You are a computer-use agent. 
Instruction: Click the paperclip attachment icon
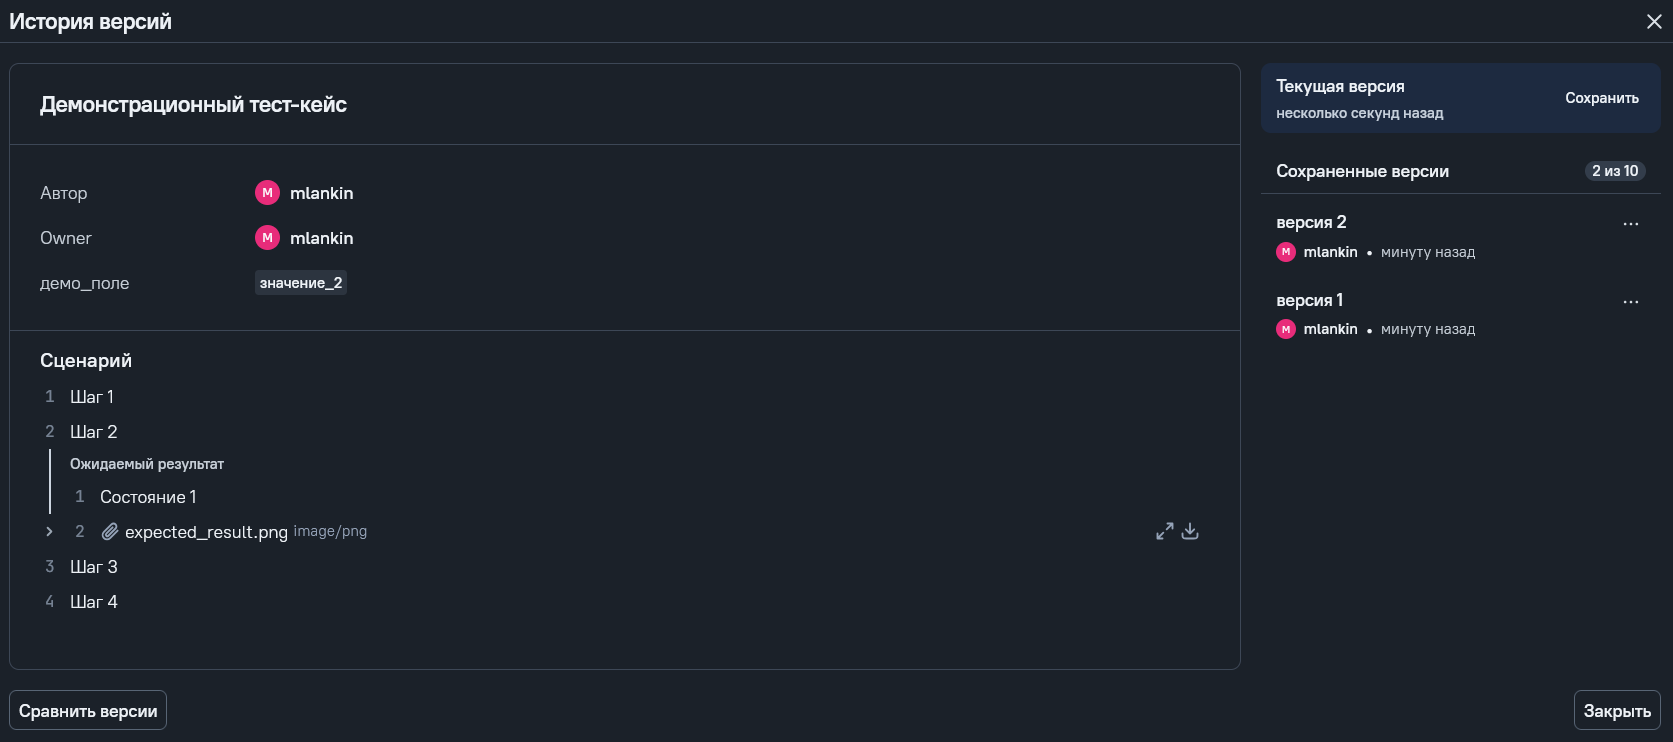[x=110, y=532]
